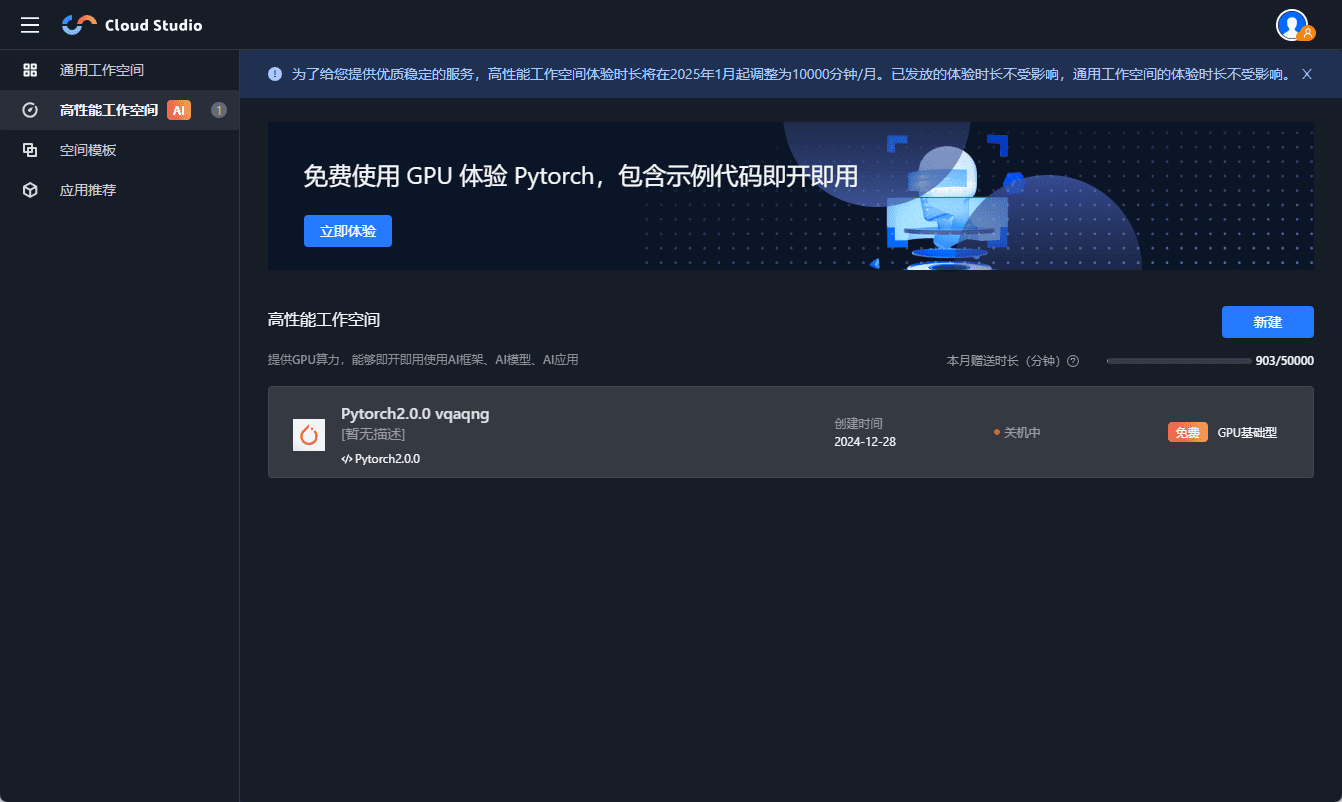1342x802 pixels.
Task: Click the 应用推荐 cube icon
Action: 30,190
